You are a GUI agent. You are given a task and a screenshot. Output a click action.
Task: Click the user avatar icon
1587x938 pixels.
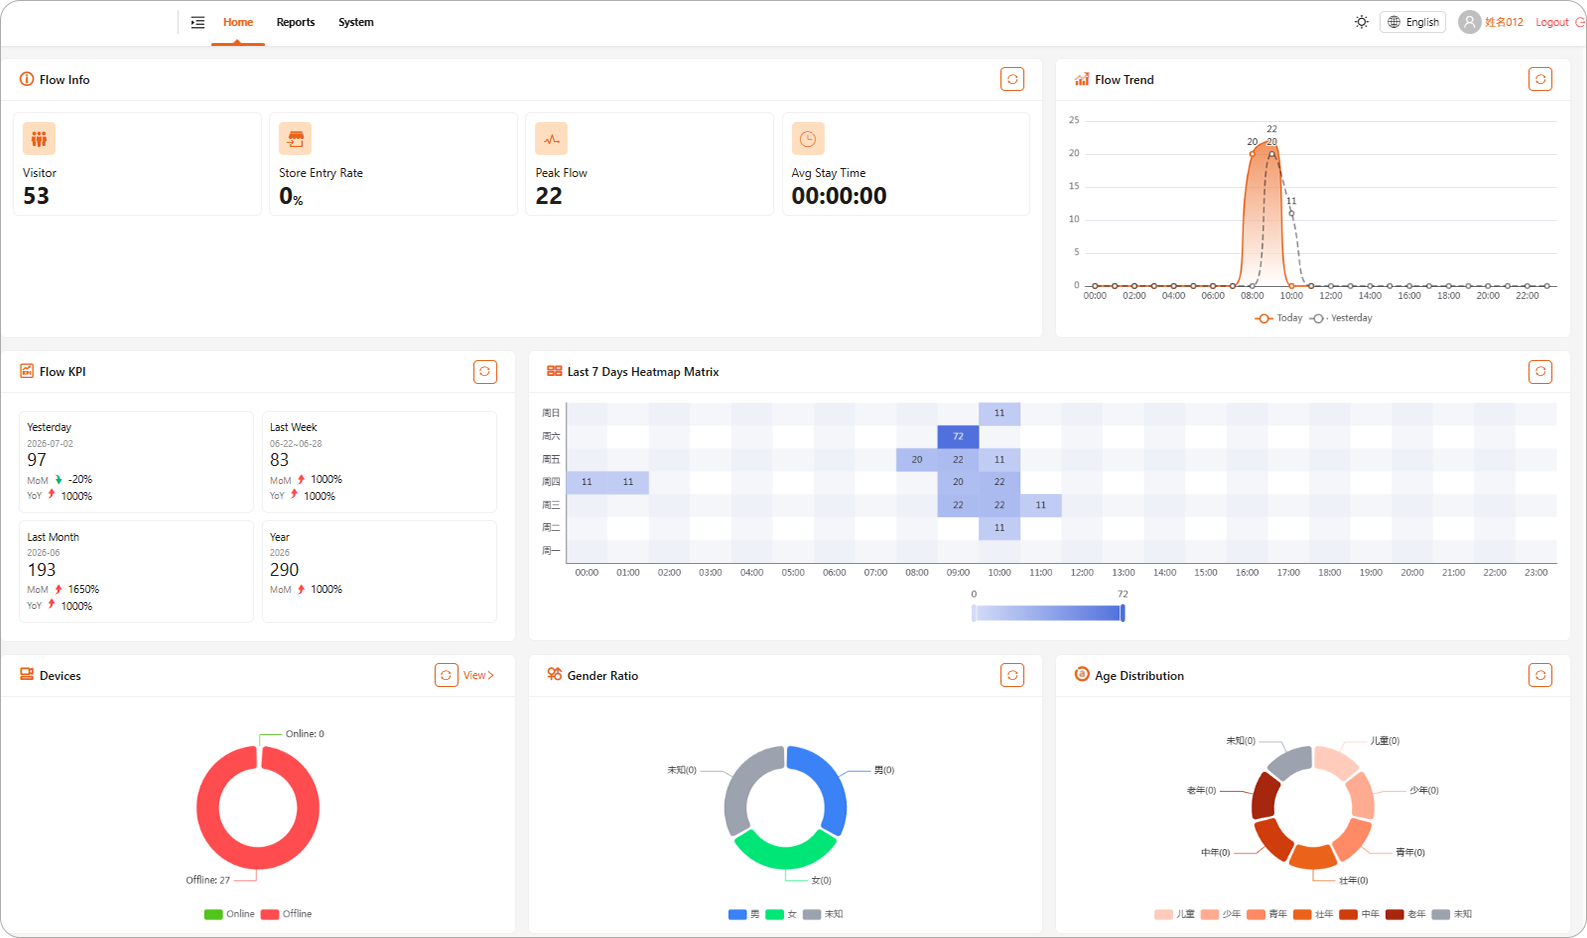pyautogui.click(x=1469, y=22)
